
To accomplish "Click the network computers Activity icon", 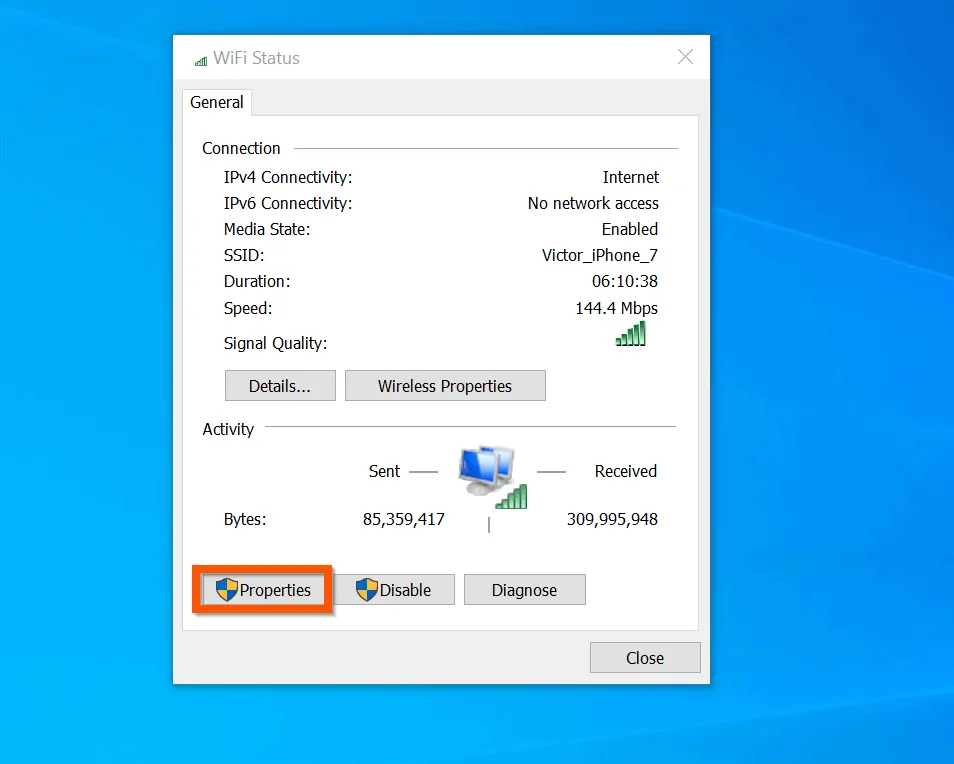I will coord(491,476).
